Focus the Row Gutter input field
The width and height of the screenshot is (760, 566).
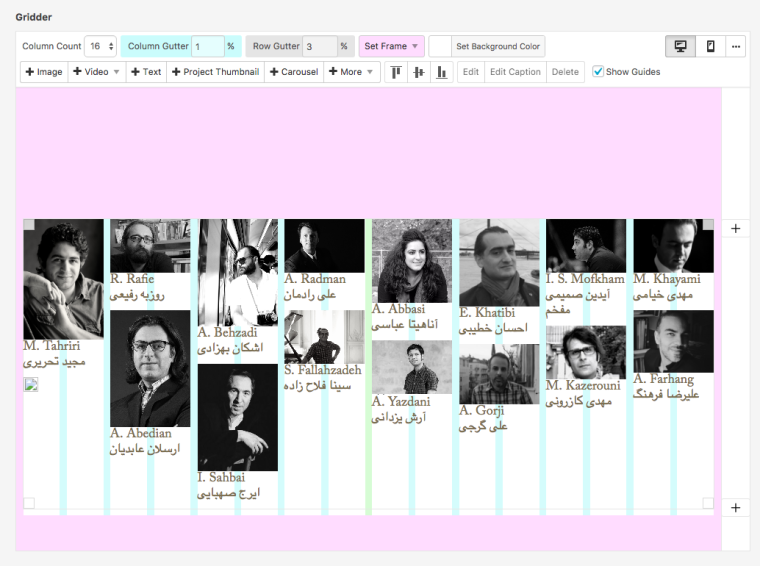tap(320, 47)
